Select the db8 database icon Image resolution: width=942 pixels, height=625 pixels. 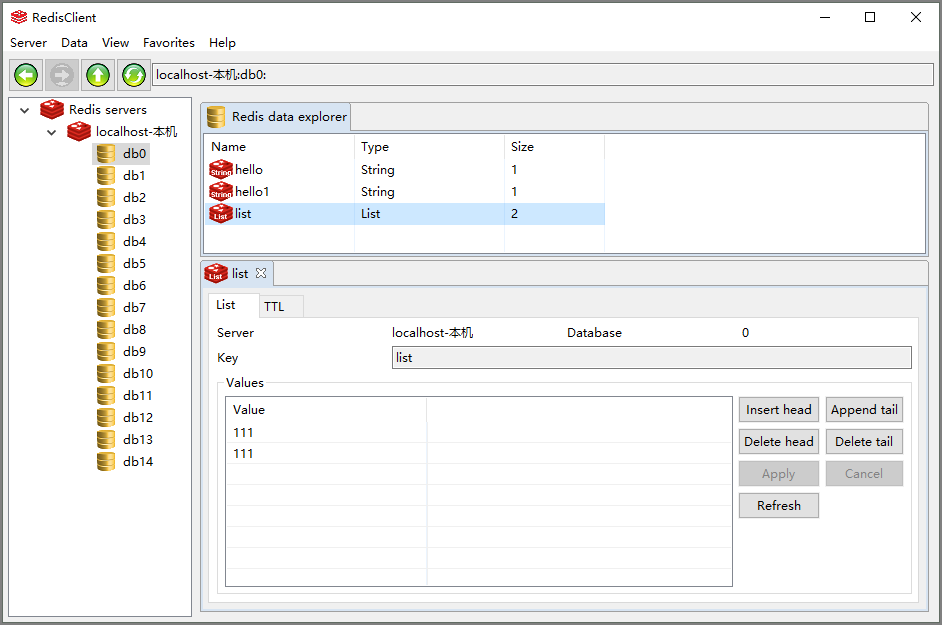[x=106, y=329]
